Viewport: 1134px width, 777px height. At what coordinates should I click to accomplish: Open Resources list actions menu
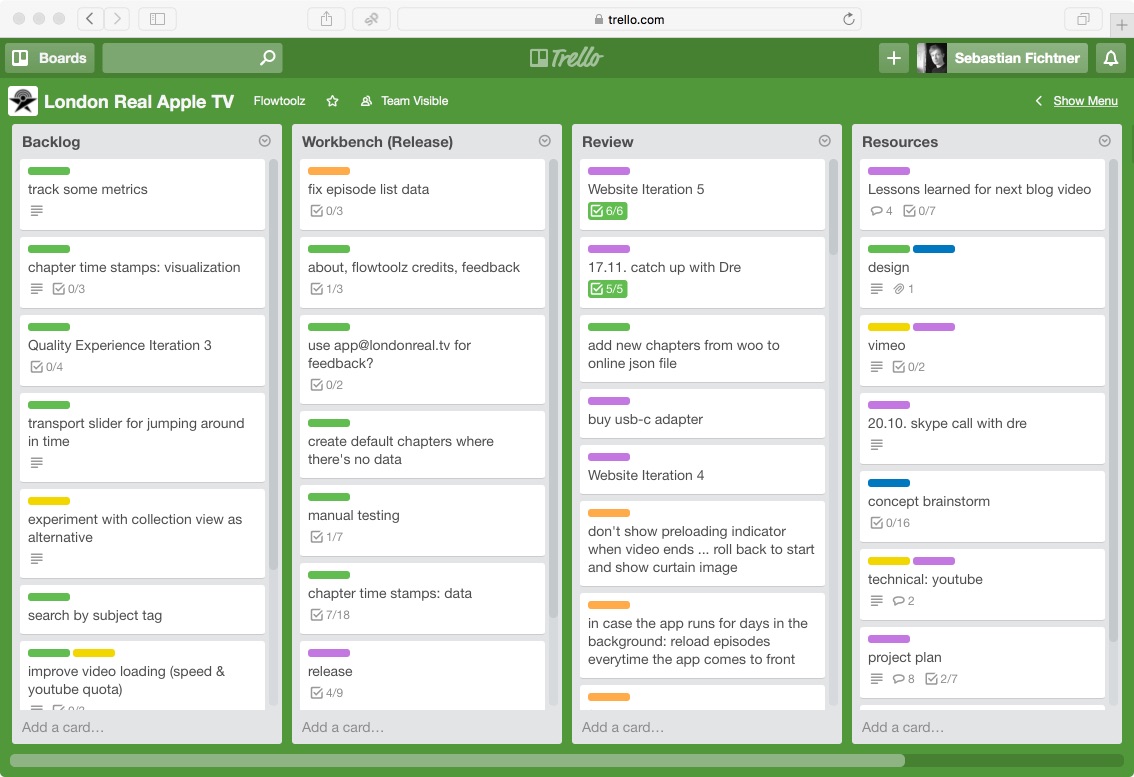tap(1104, 141)
